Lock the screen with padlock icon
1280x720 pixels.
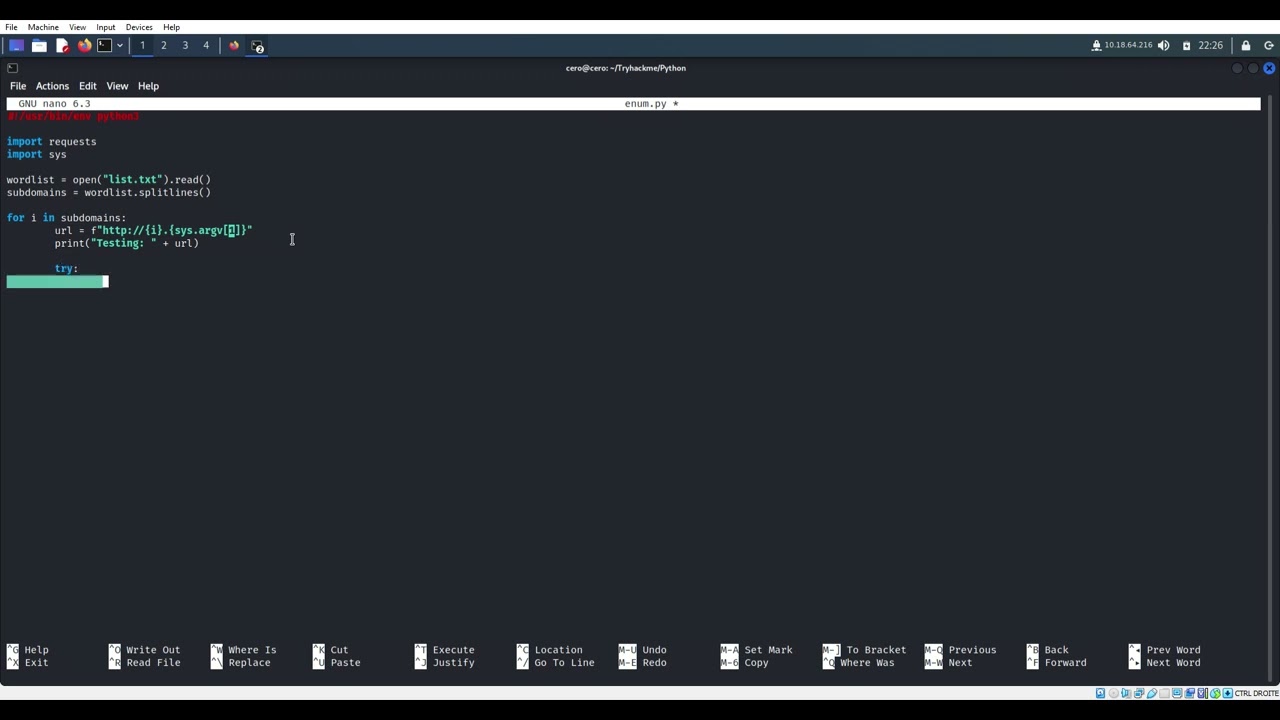click(1246, 46)
